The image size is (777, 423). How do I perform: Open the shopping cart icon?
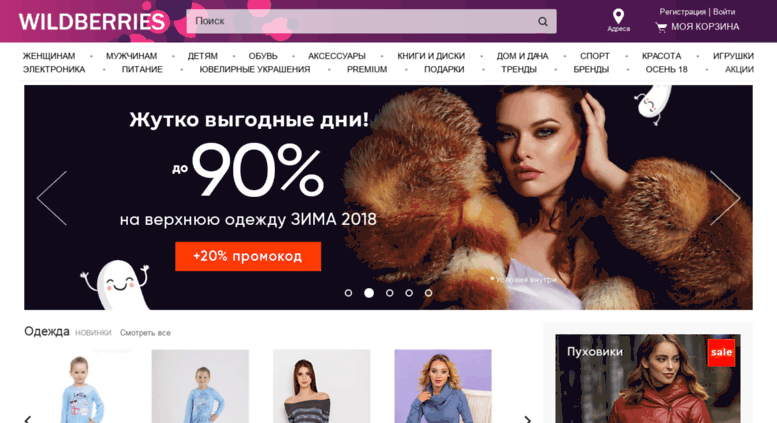[x=661, y=28]
